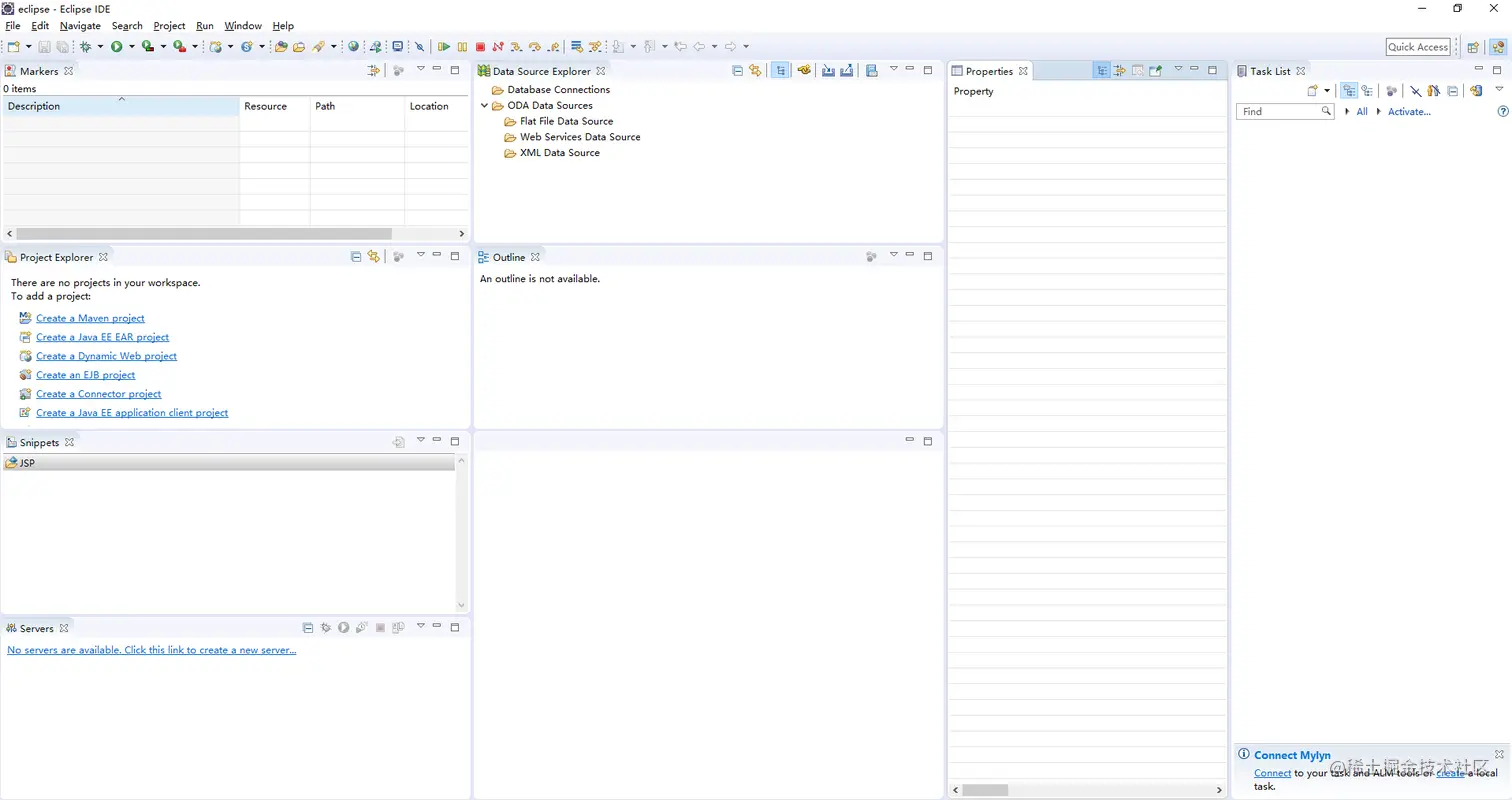The height and width of the screenshot is (800, 1512).
Task: Select the JSP drawer in Snippets
Action: (229, 463)
